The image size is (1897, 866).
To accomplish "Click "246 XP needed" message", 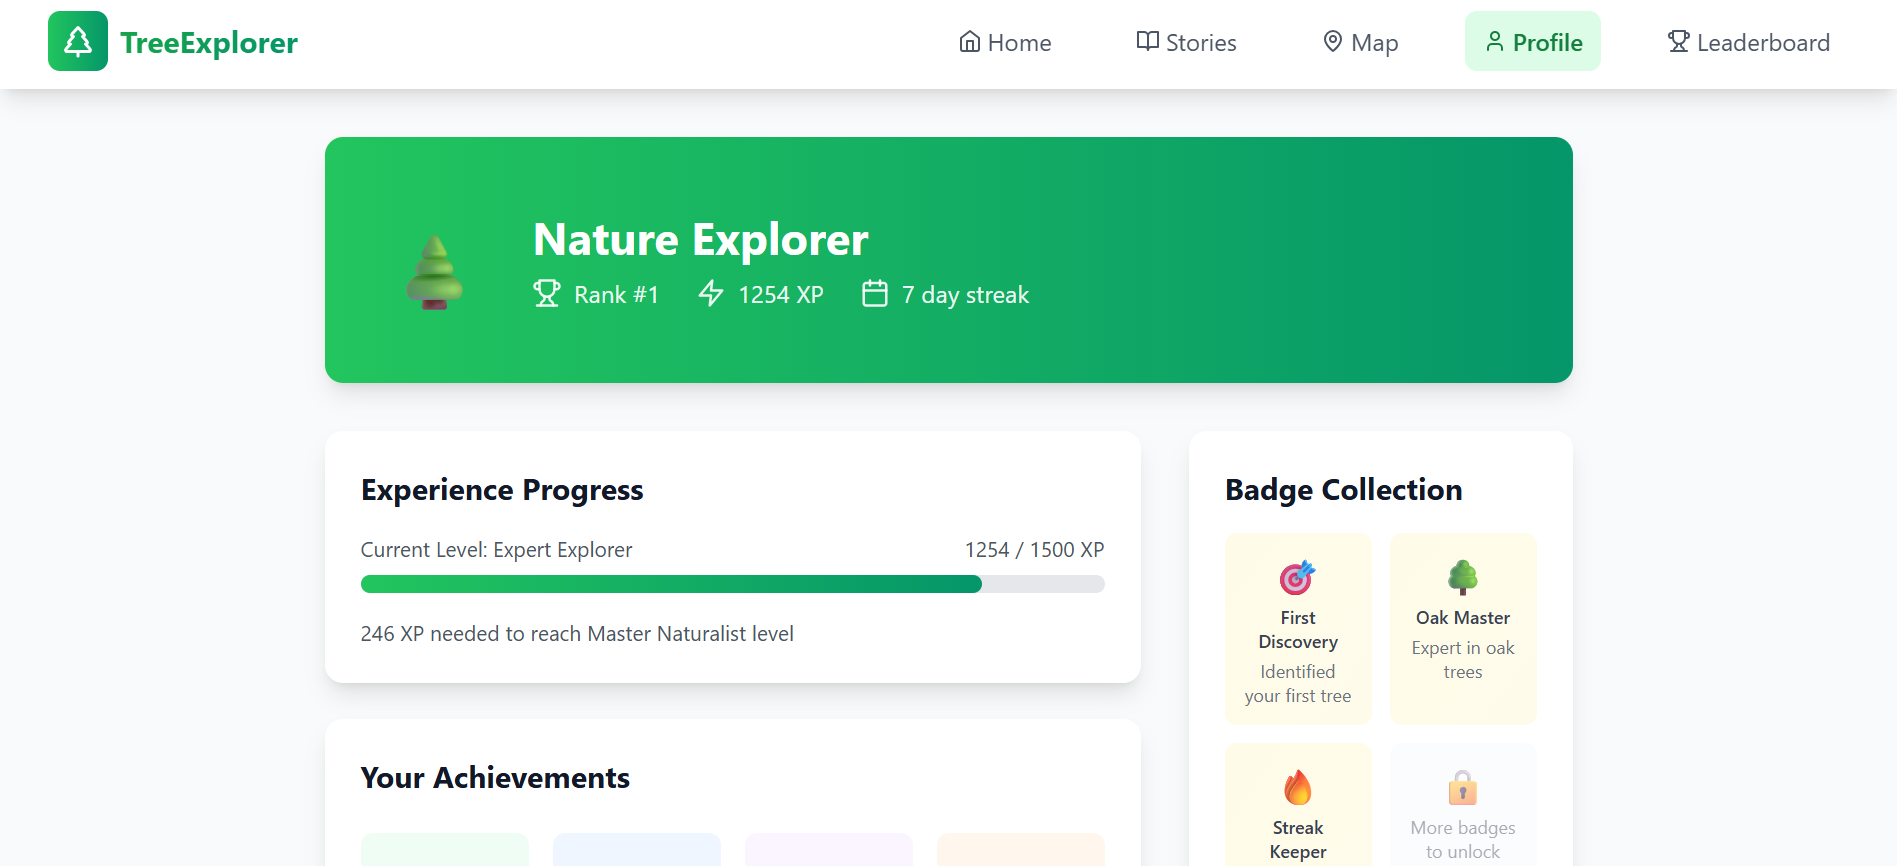I will tap(577, 634).
